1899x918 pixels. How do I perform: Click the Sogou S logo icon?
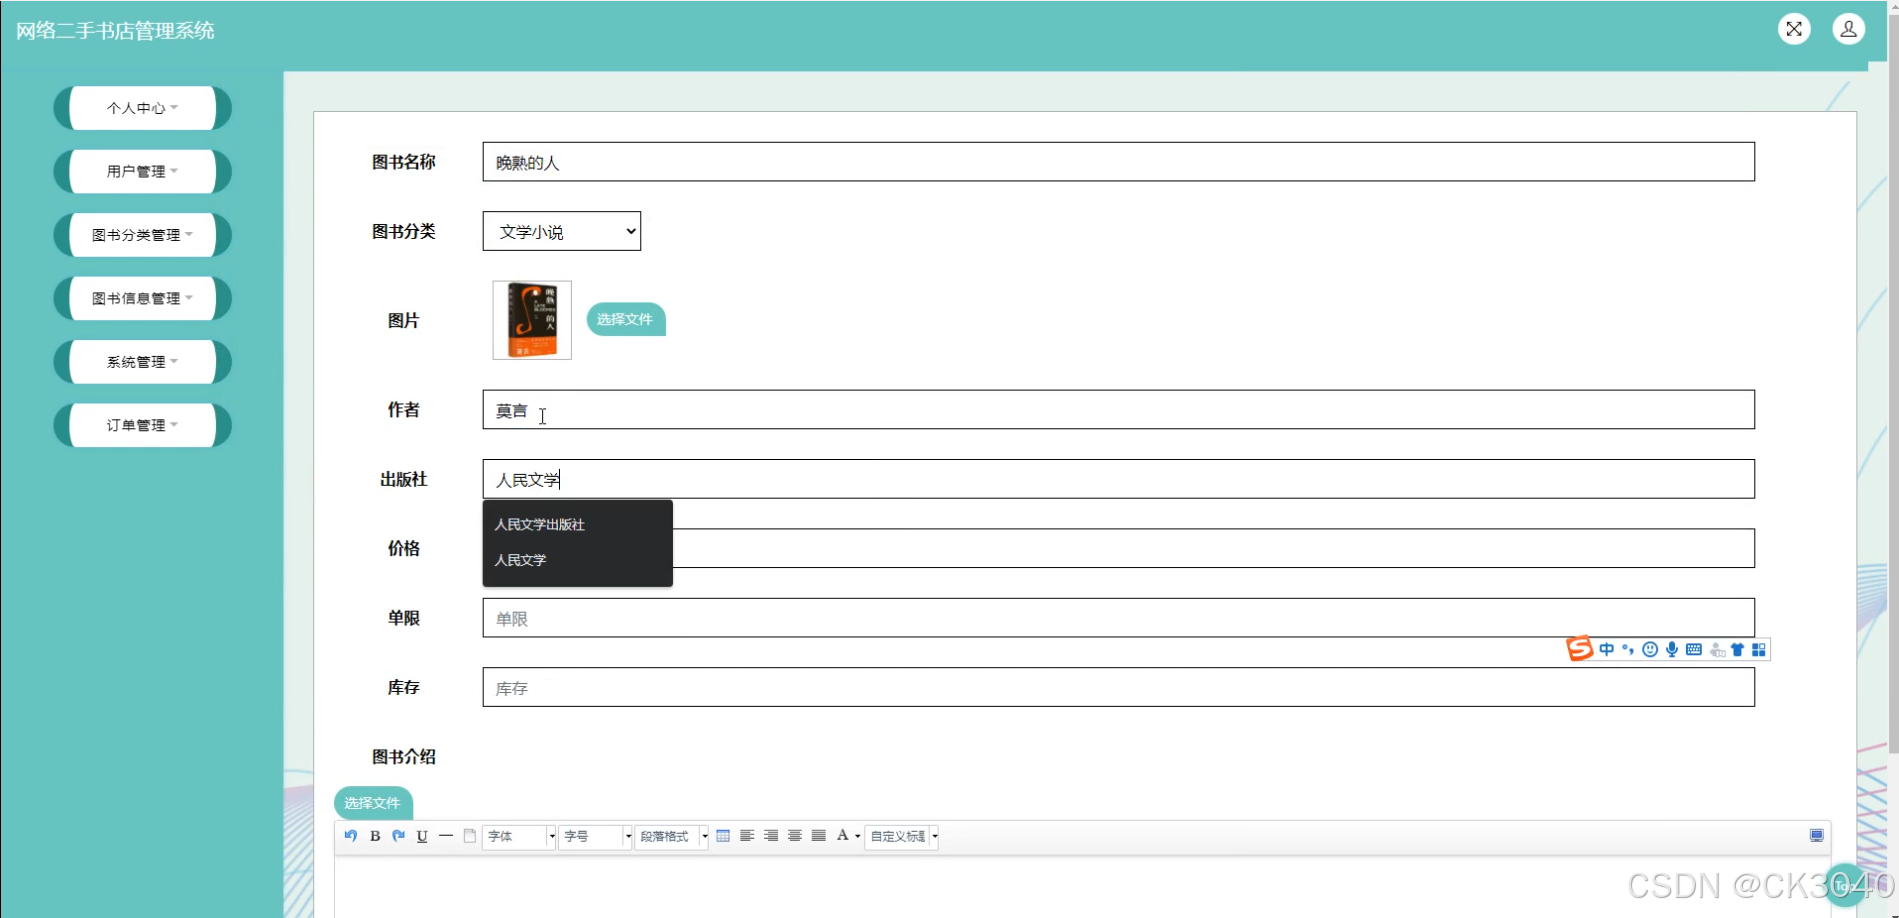[1580, 649]
